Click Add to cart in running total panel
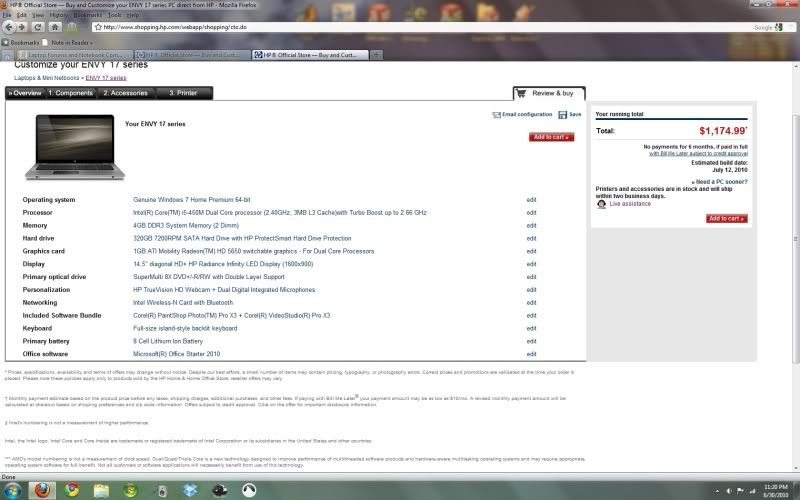This screenshot has height=500, width=800. point(727,218)
